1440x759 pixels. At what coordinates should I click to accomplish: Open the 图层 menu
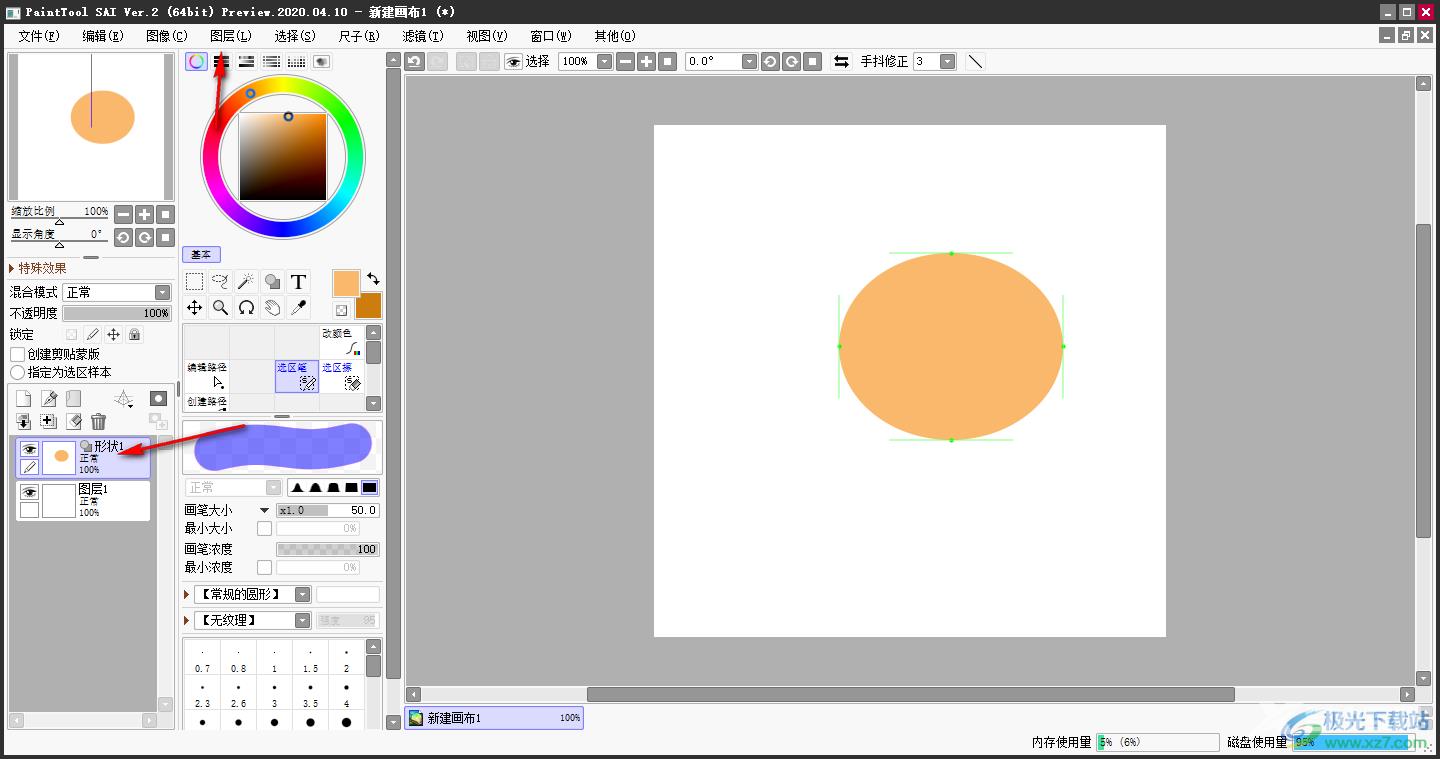pos(230,36)
